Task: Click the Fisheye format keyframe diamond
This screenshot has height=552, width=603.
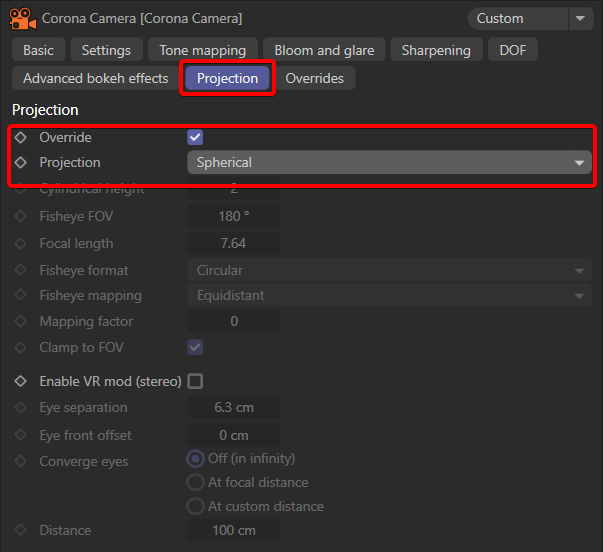Action: pyautogui.click(x=20, y=270)
